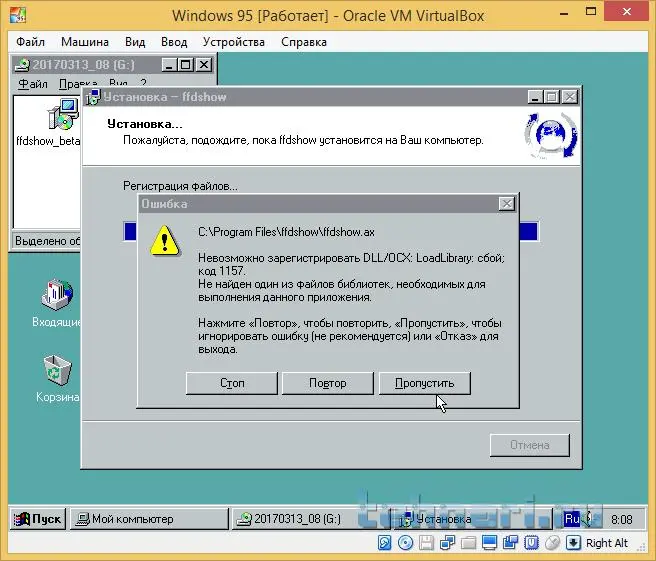Maximize the G: drive explorer window

[x=185, y=65]
